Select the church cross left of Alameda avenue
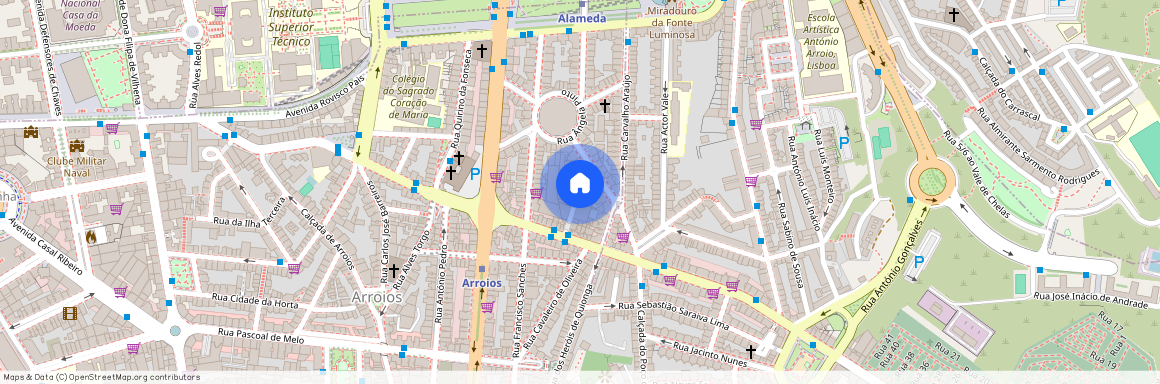 tap(482, 51)
